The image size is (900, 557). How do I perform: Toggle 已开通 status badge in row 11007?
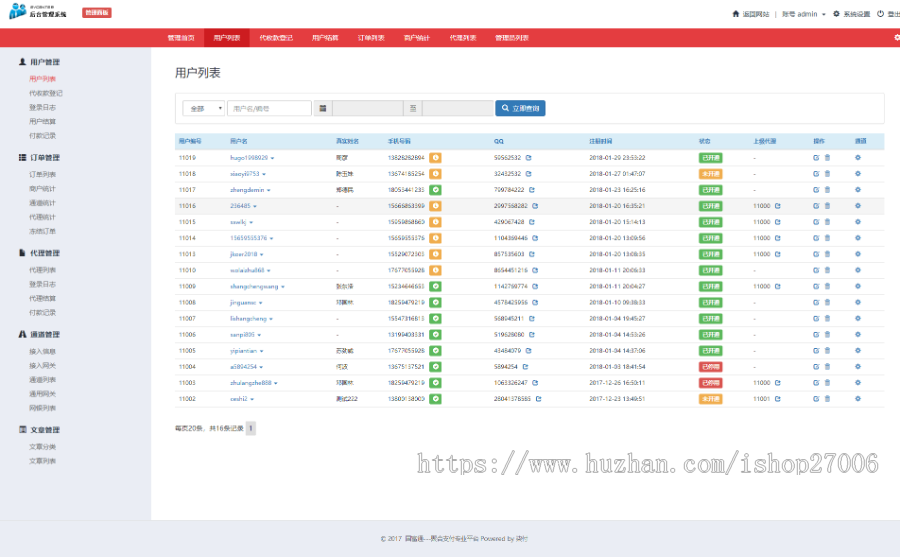(710, 319)
